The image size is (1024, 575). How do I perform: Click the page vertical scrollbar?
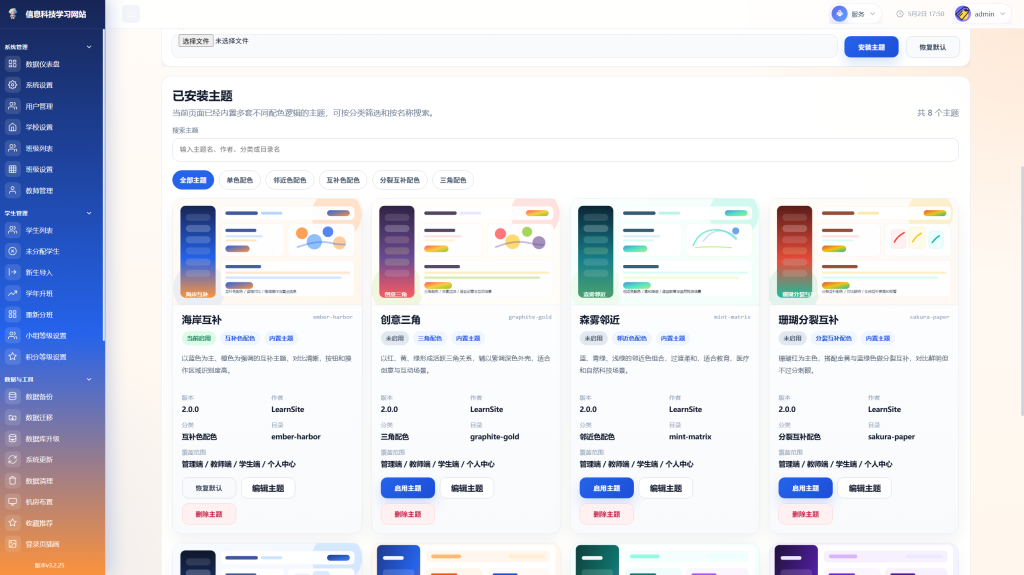pos(1021,291)
